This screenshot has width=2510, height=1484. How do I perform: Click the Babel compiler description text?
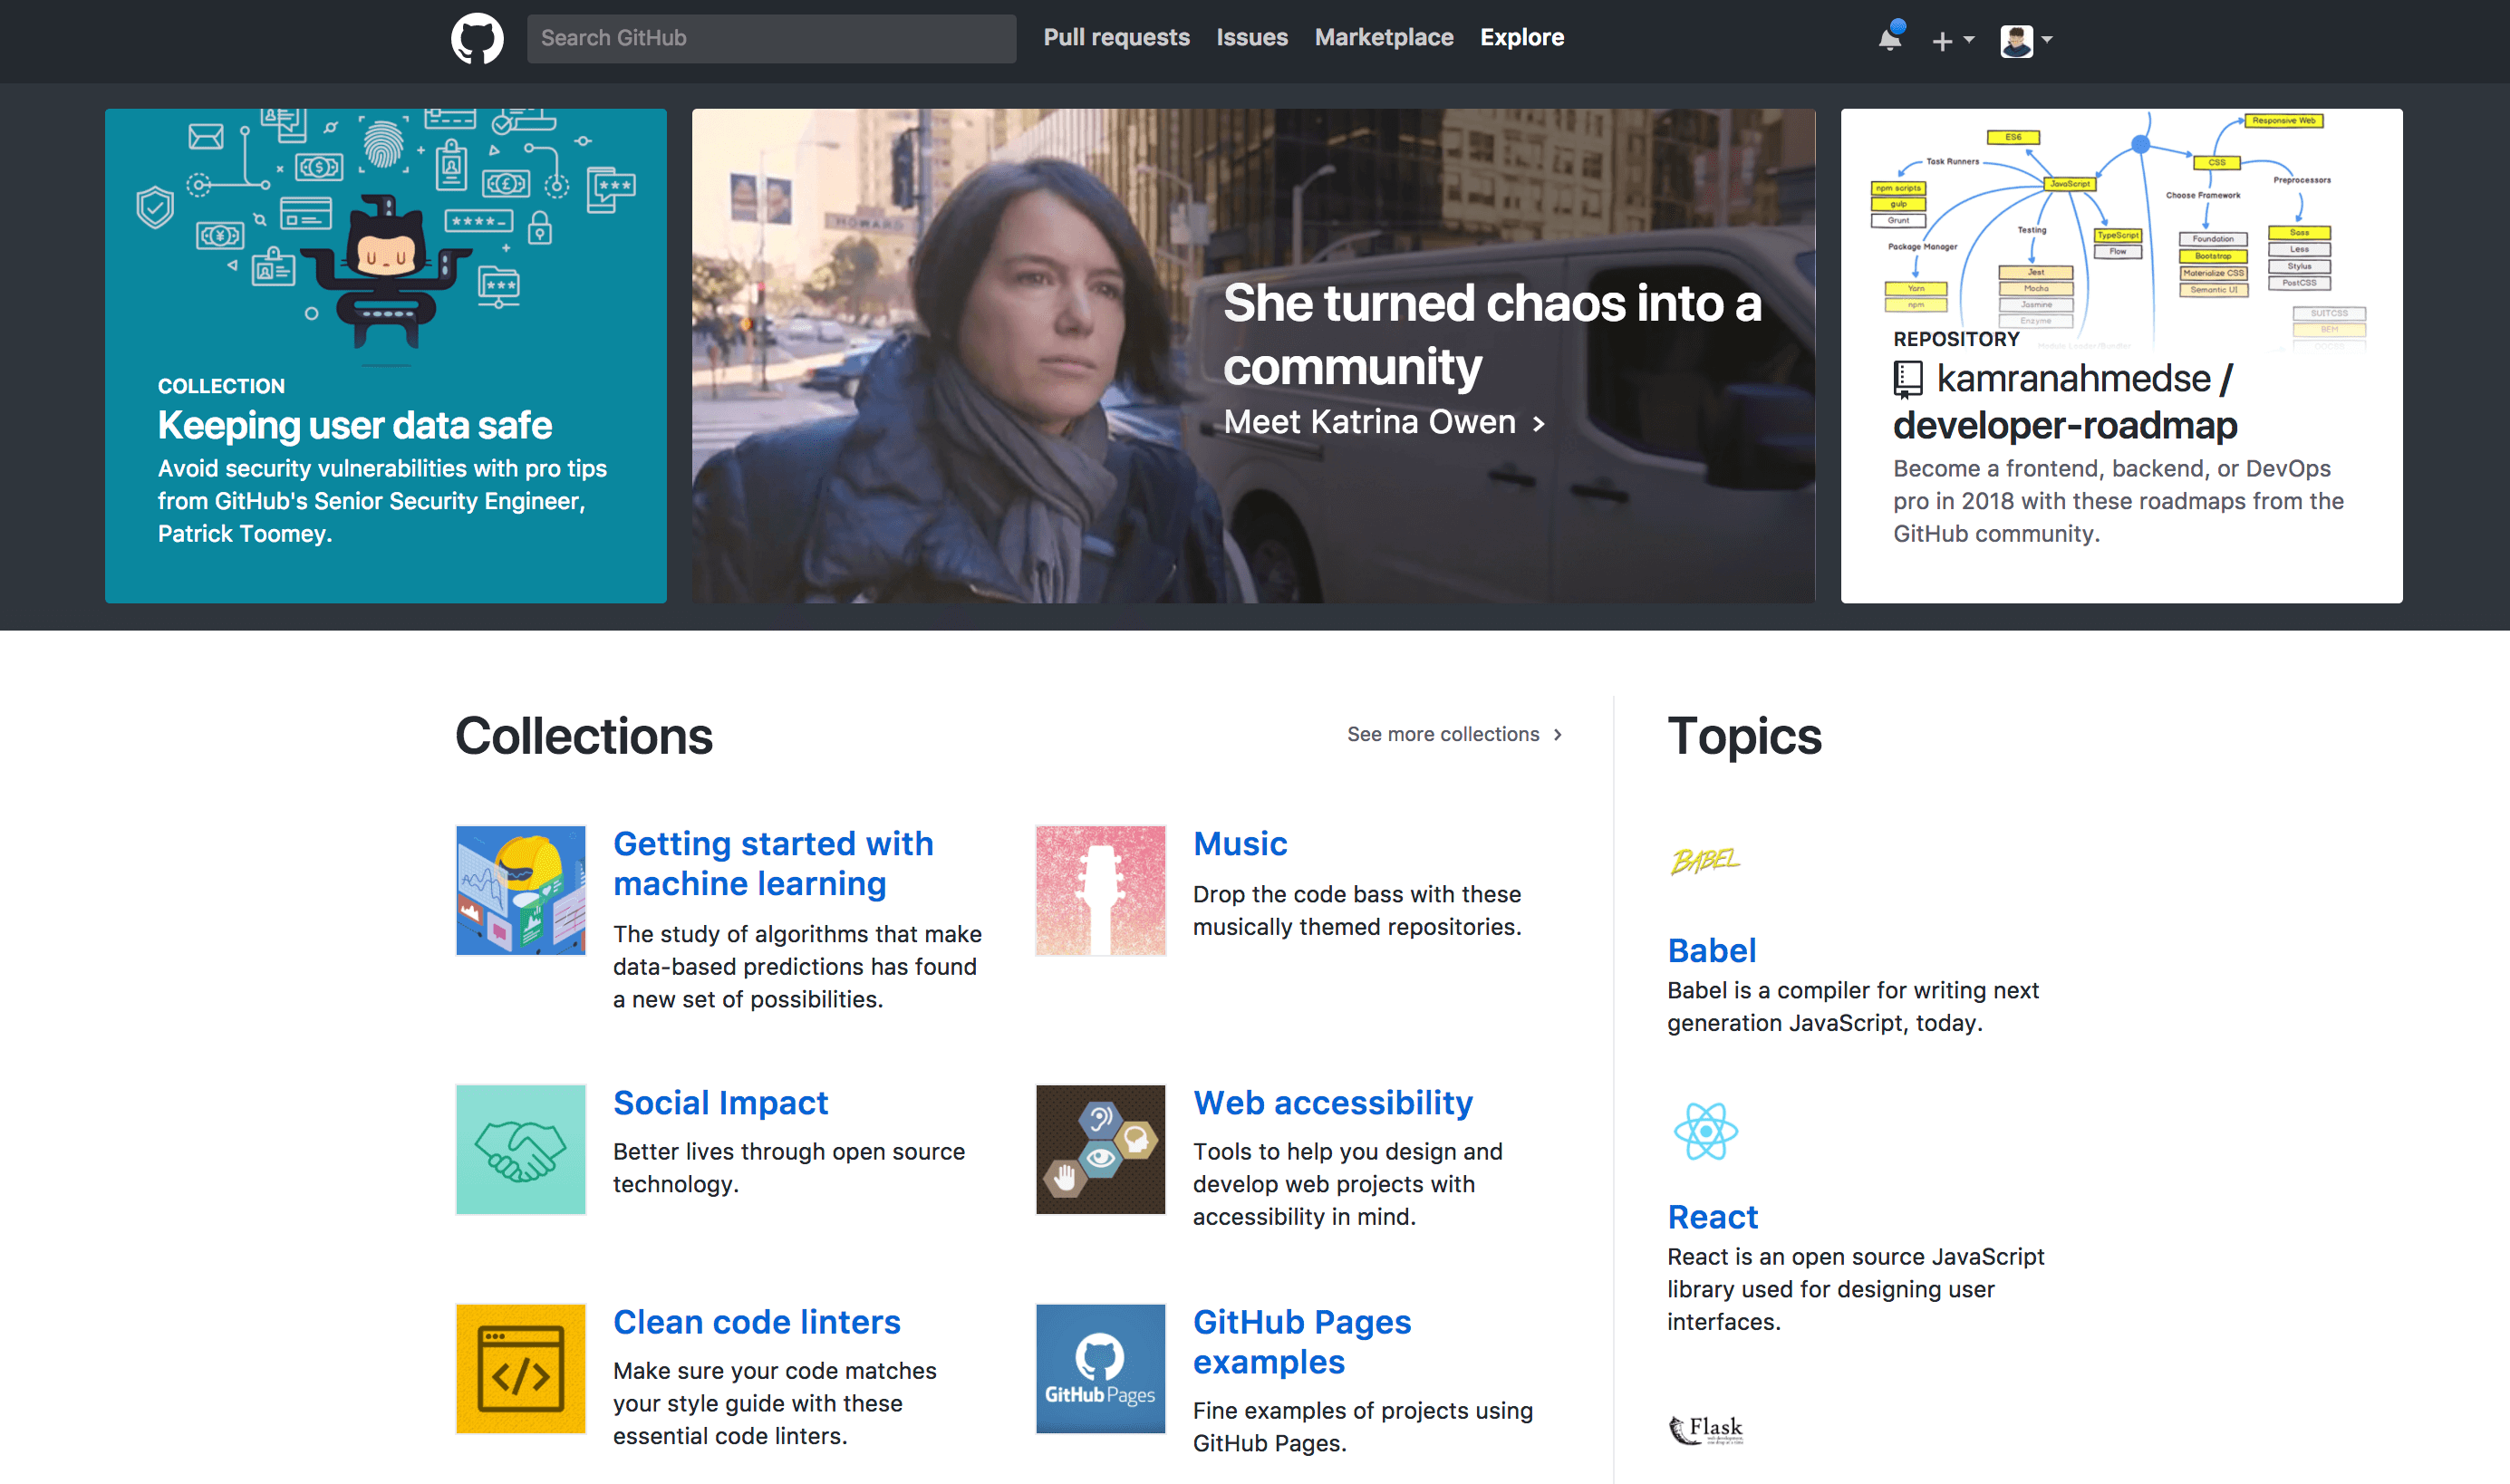(1852, 1007)
